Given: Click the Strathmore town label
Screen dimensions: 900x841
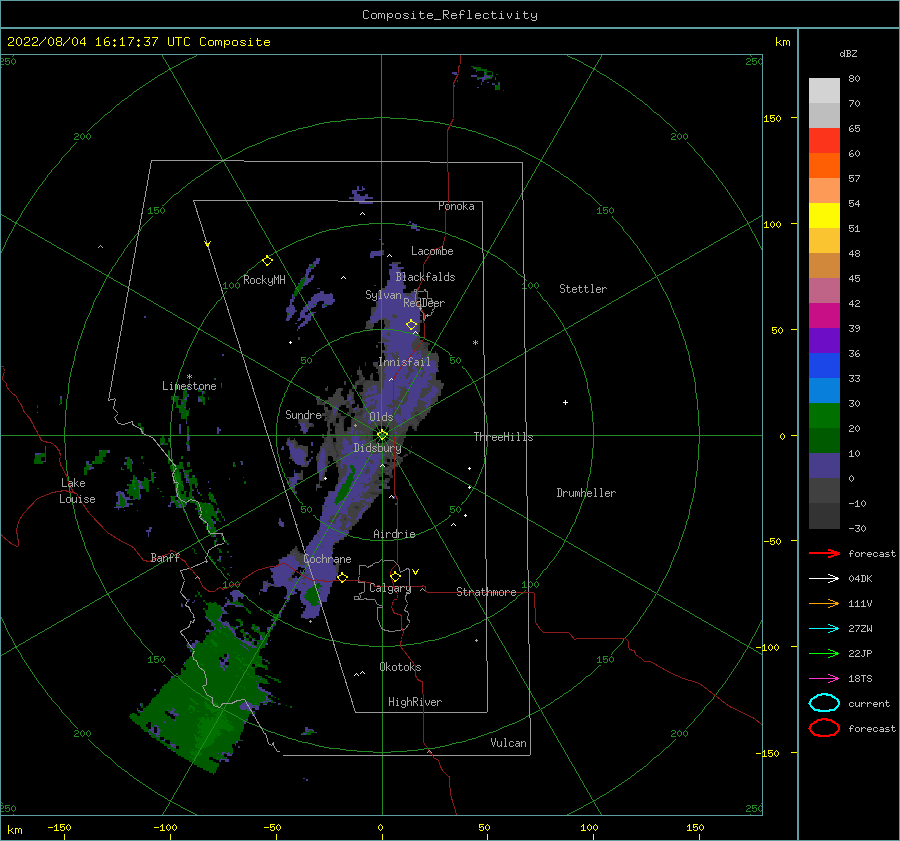Looking at the screenshot, I should [x=486, y=592].
